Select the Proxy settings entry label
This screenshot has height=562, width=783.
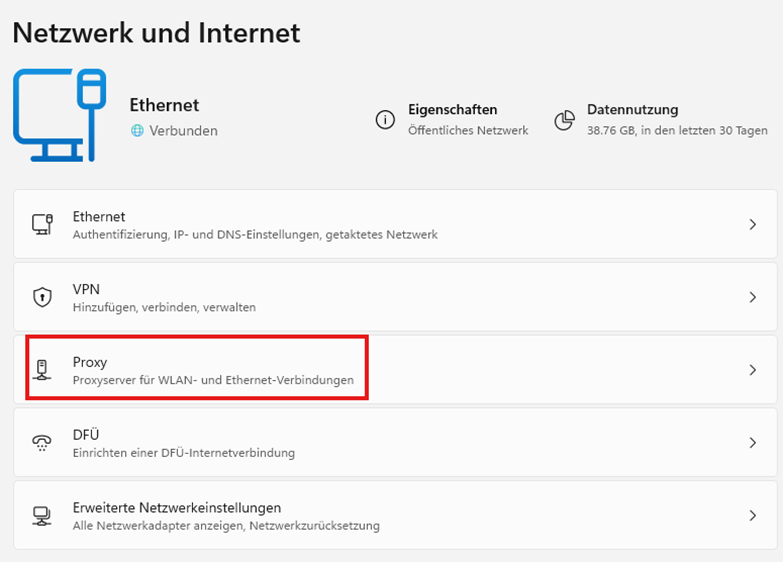90,362
